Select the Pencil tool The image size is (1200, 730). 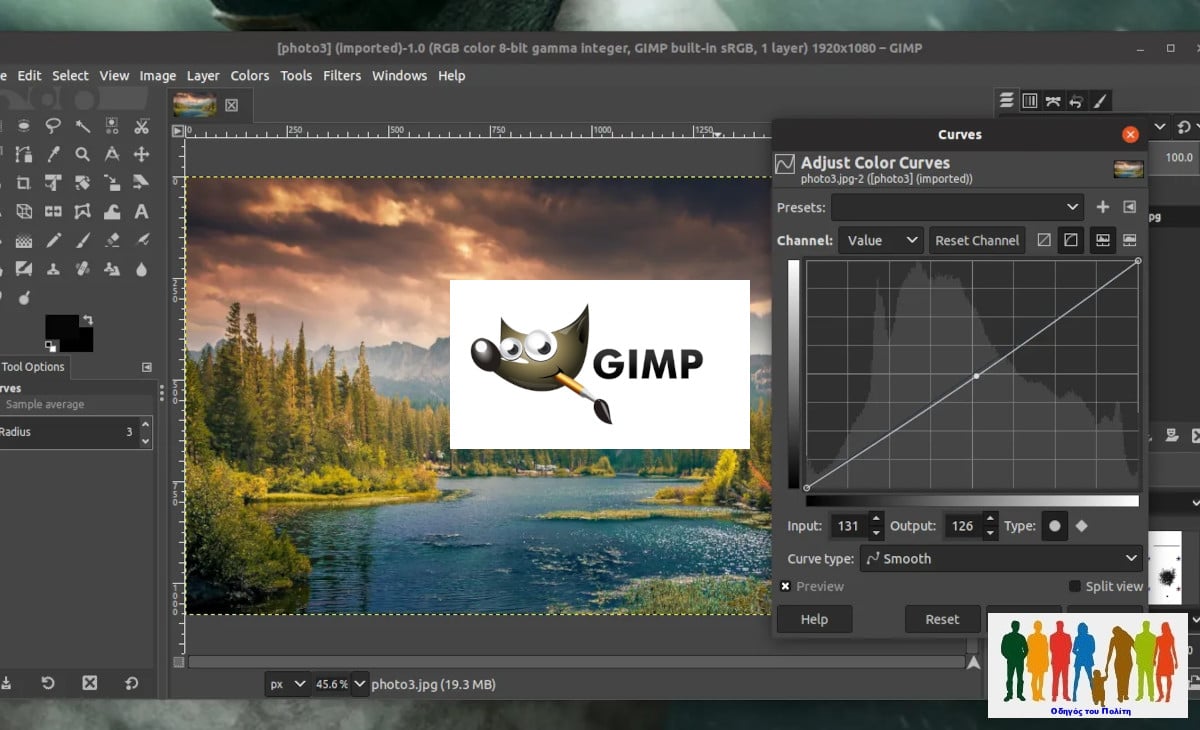coord(53,240)
